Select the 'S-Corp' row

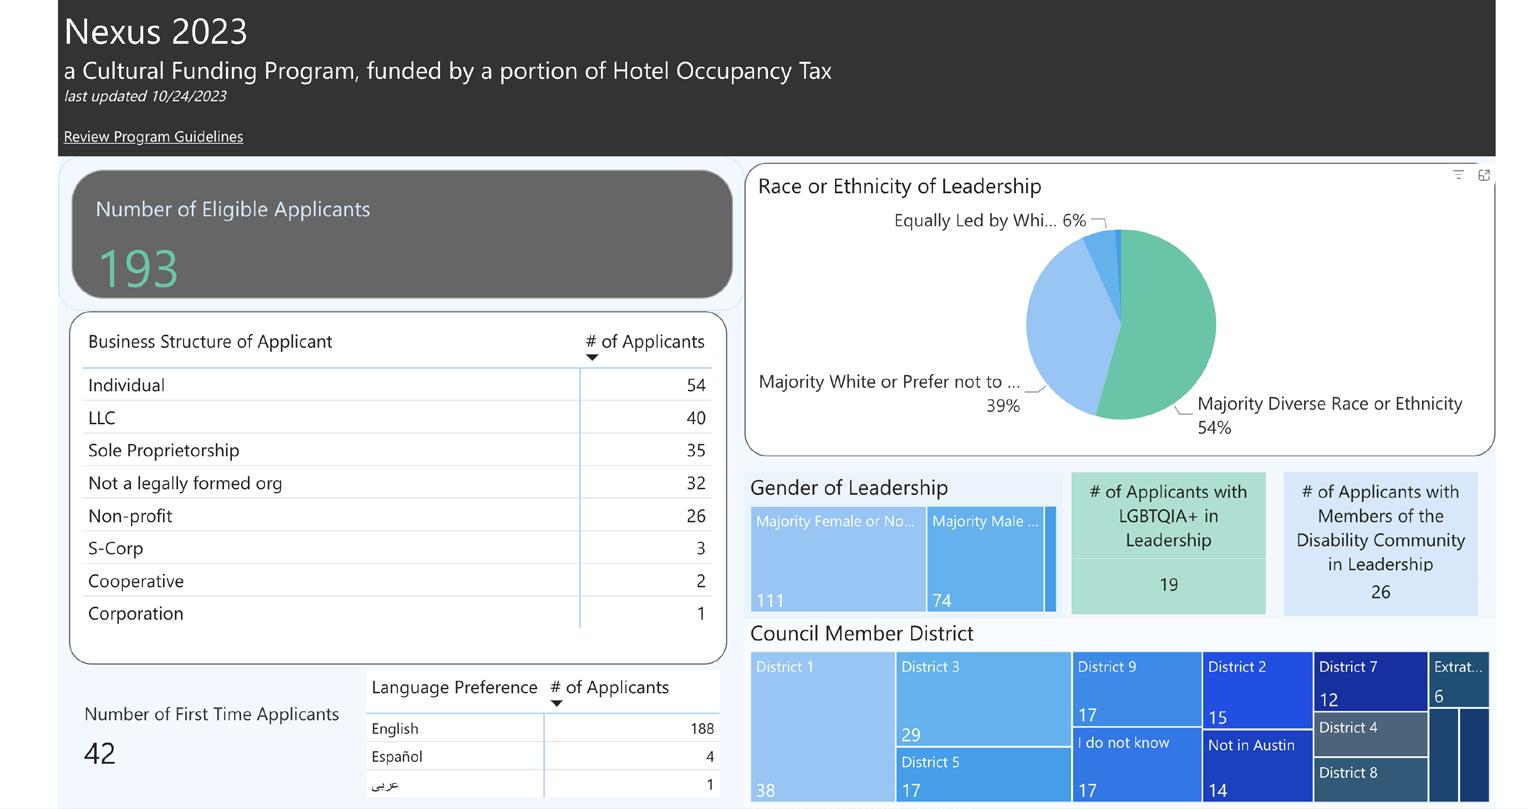pos(396,548)
